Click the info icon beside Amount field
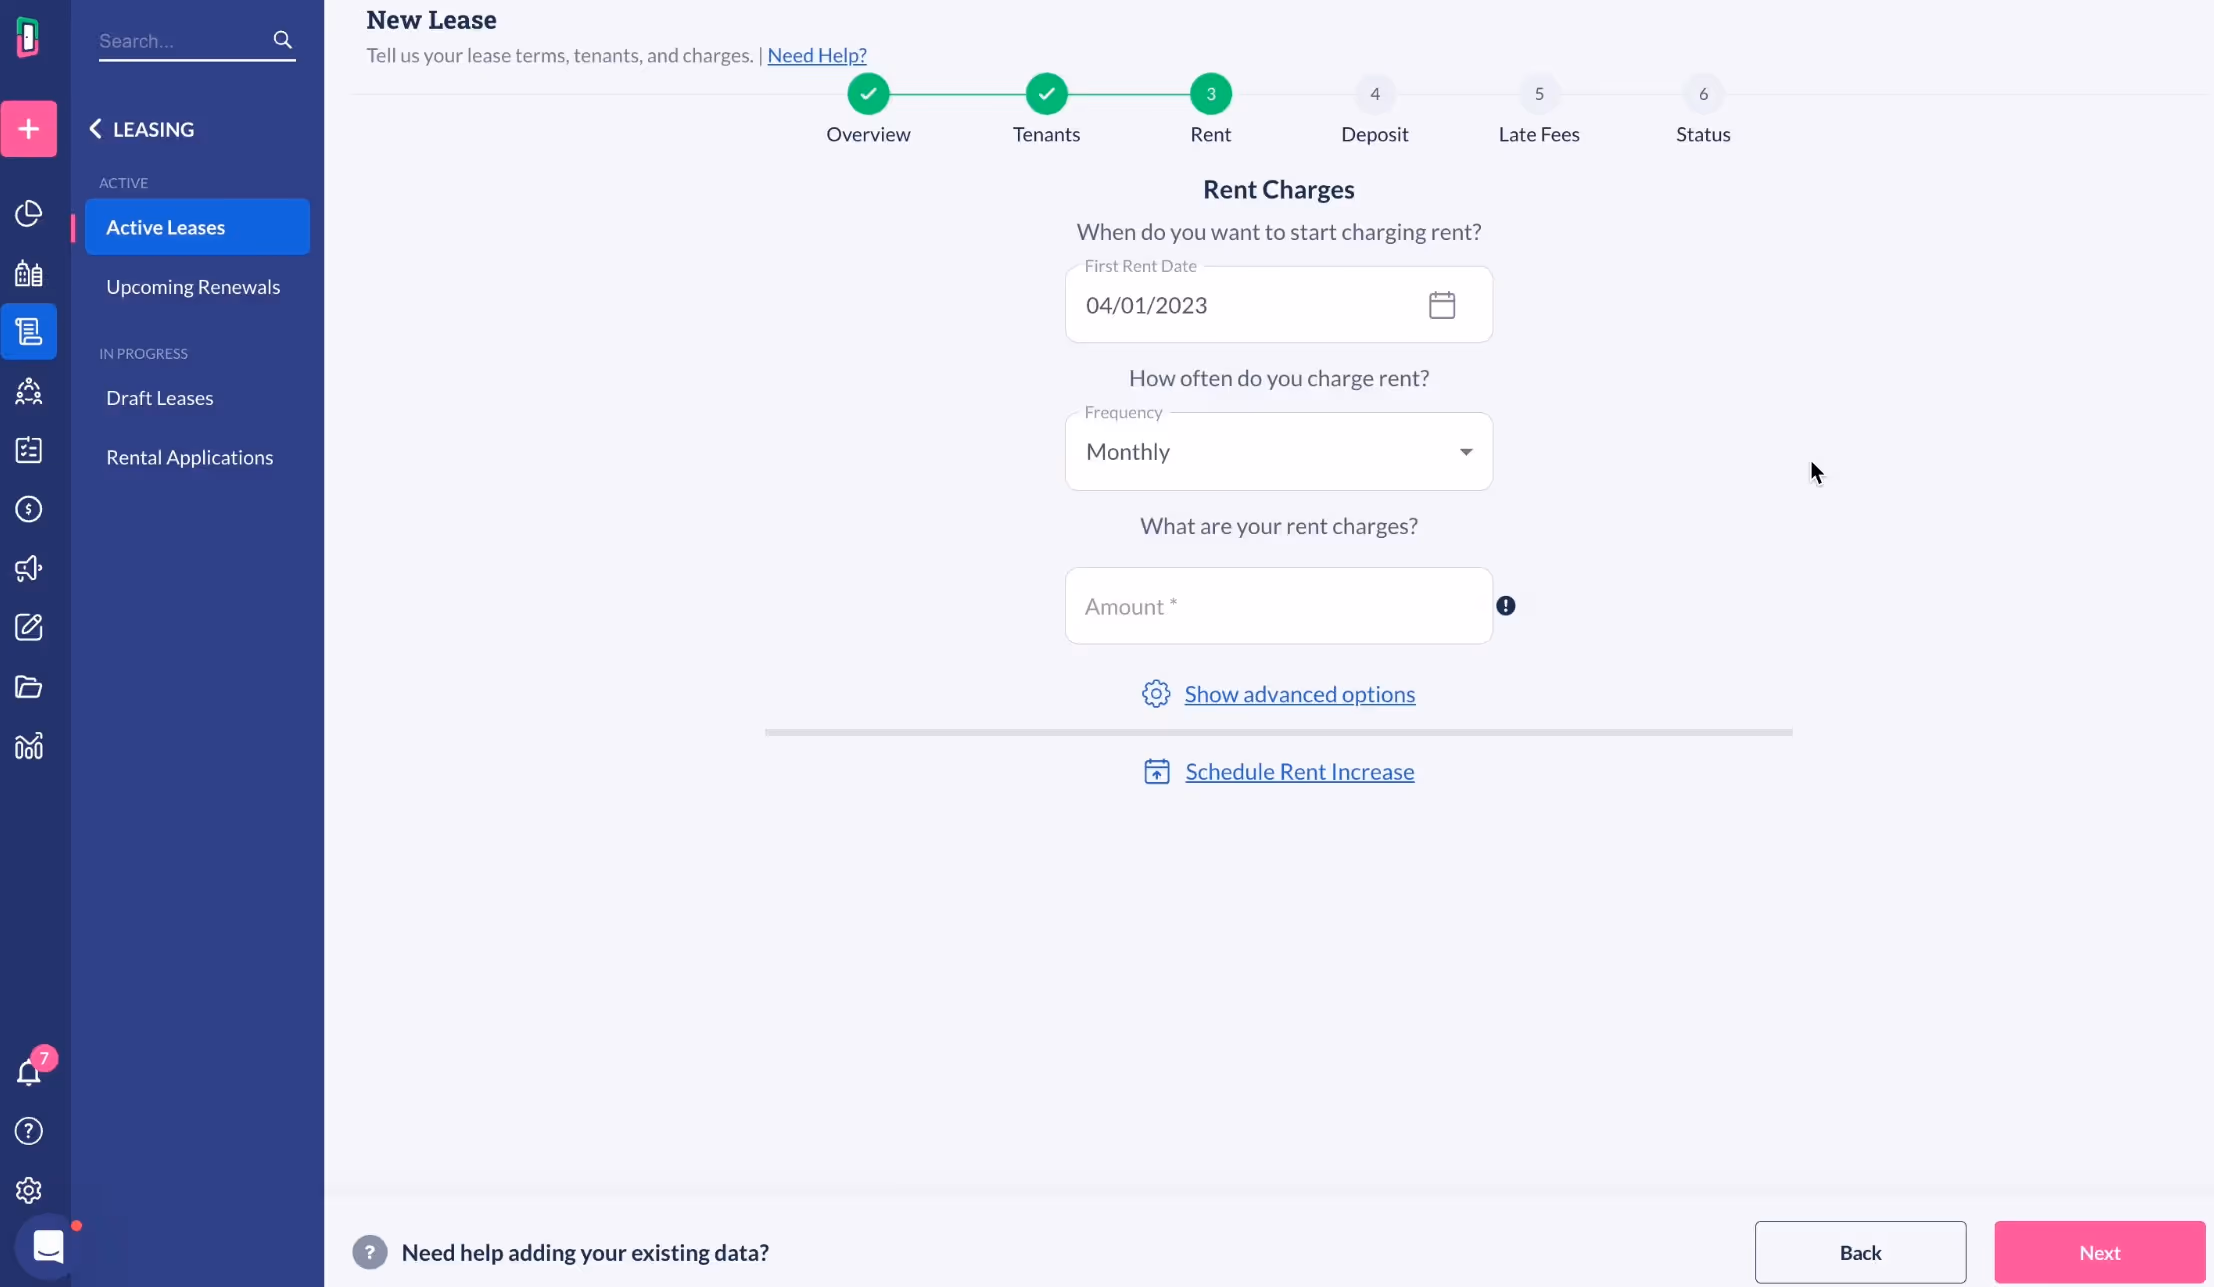Image resolution: width=2214 pixels, height=1287 pixels. click(1505, 606)
